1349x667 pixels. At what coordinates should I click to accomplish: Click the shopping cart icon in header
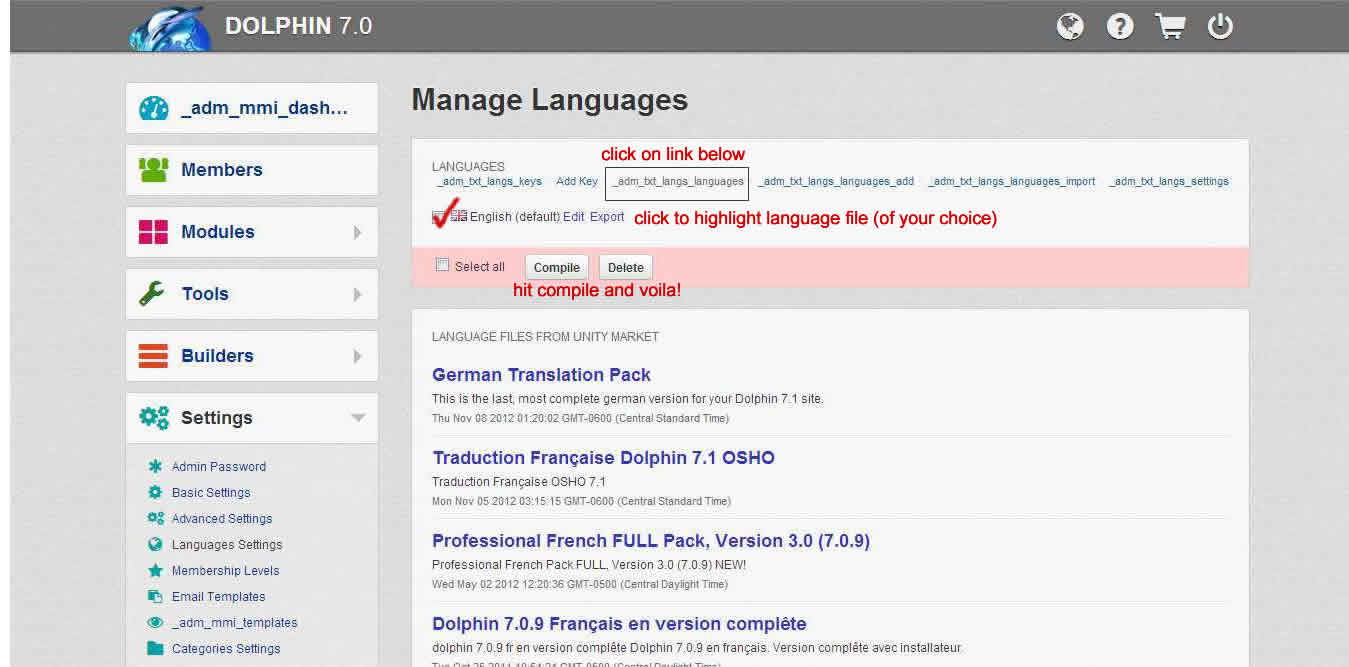[1170, 27]
